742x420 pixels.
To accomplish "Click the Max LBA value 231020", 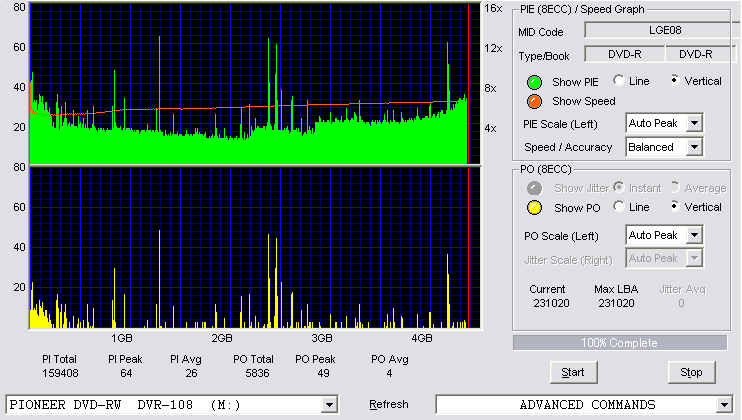I will [x=616, y=303].
